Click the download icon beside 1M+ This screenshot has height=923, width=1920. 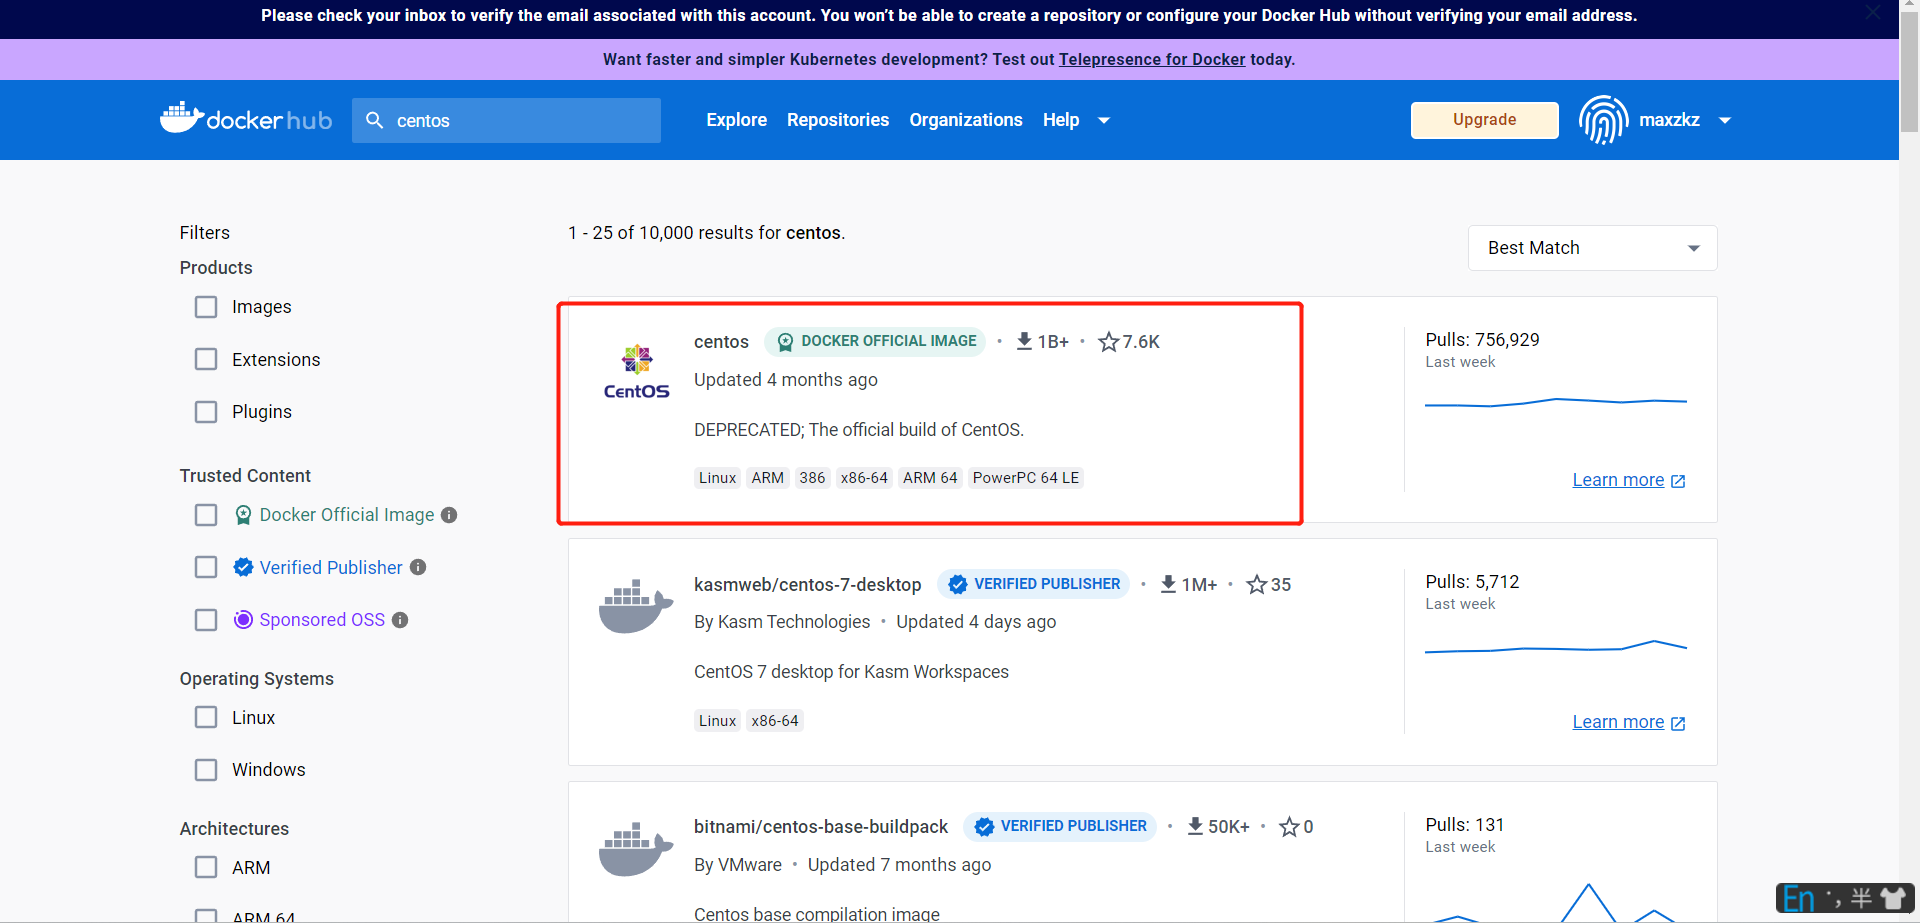(1168, 584)
